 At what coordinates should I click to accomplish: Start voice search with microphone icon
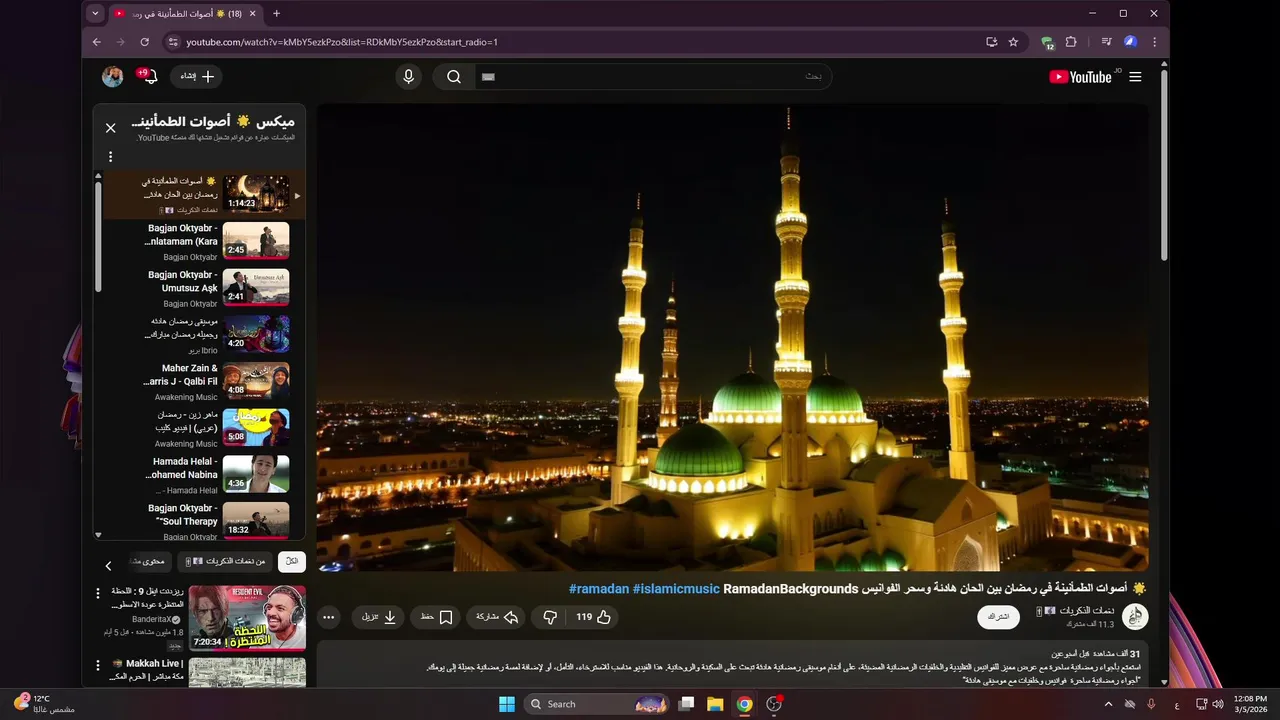408,77
